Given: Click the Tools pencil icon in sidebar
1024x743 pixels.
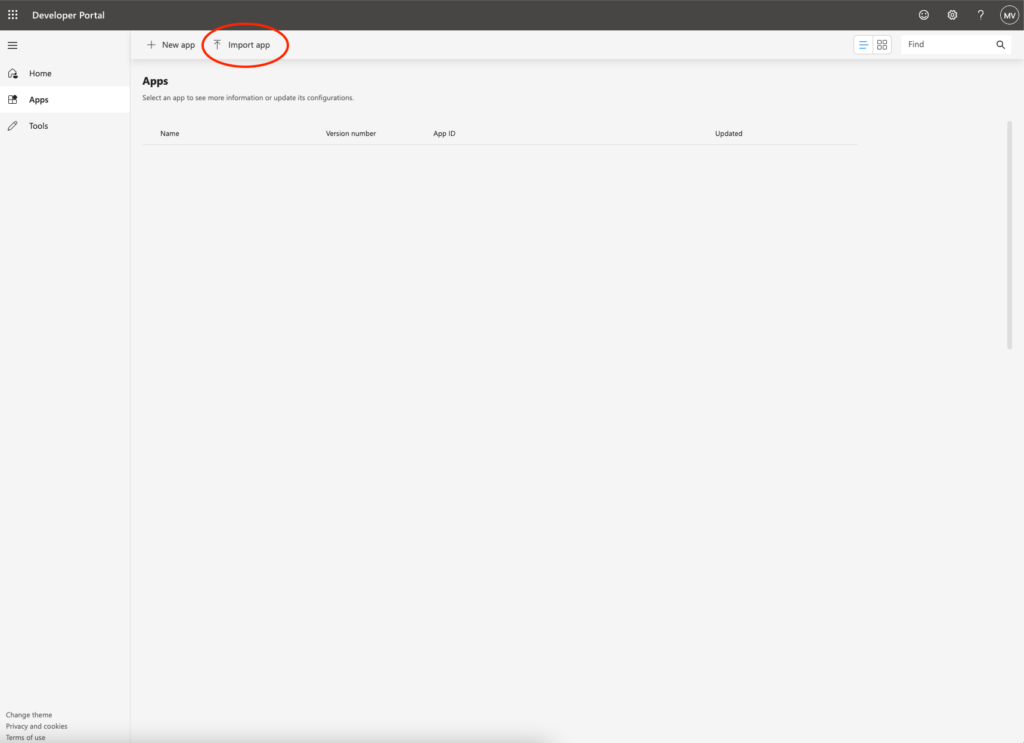Looking at the screenshot, I should [x=12, y=126].
